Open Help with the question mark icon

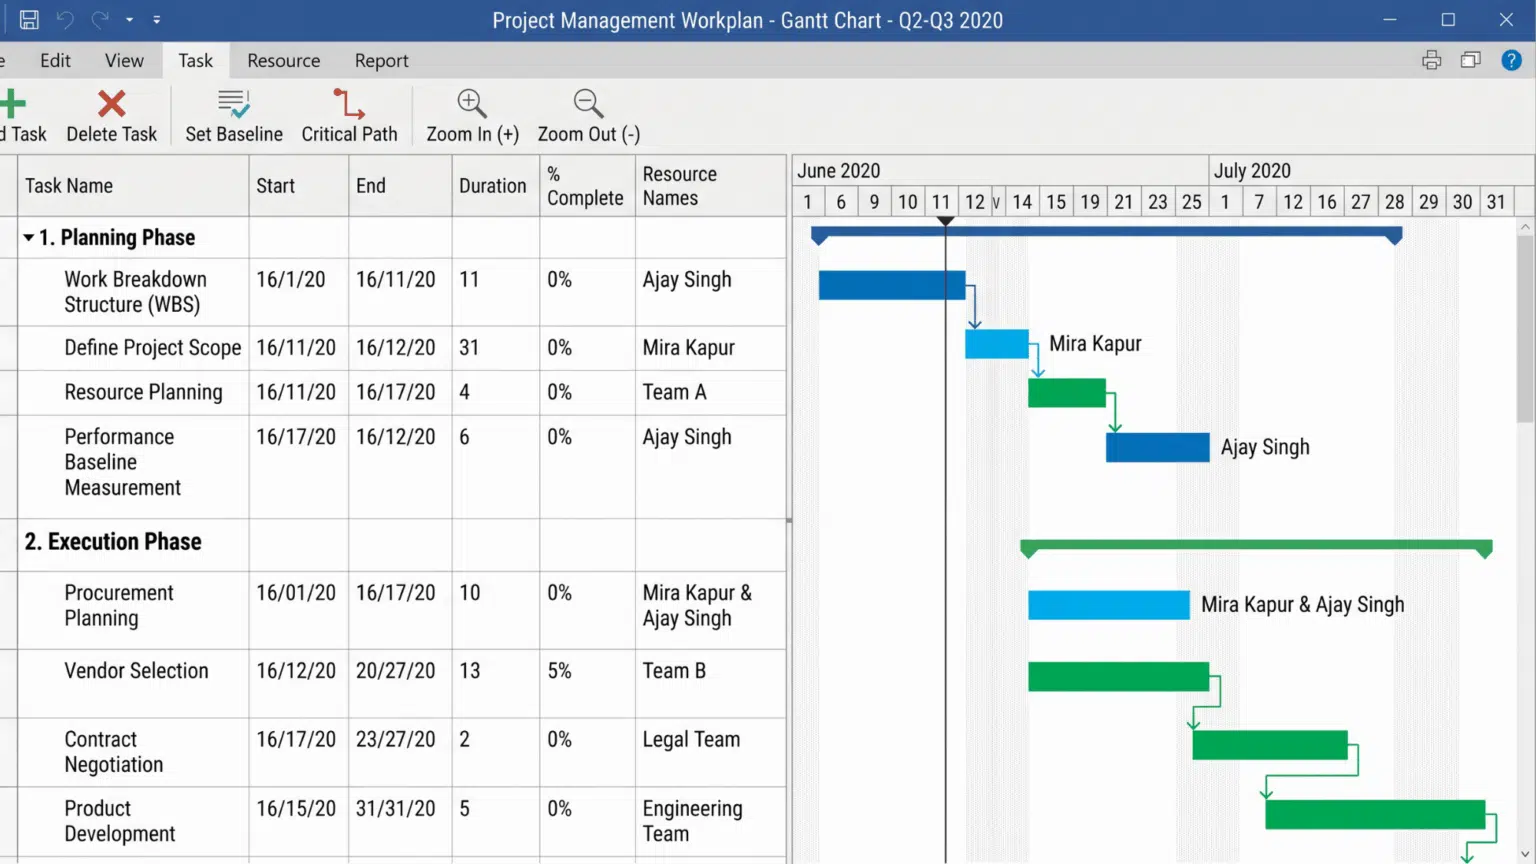[x=1512, y=60]
